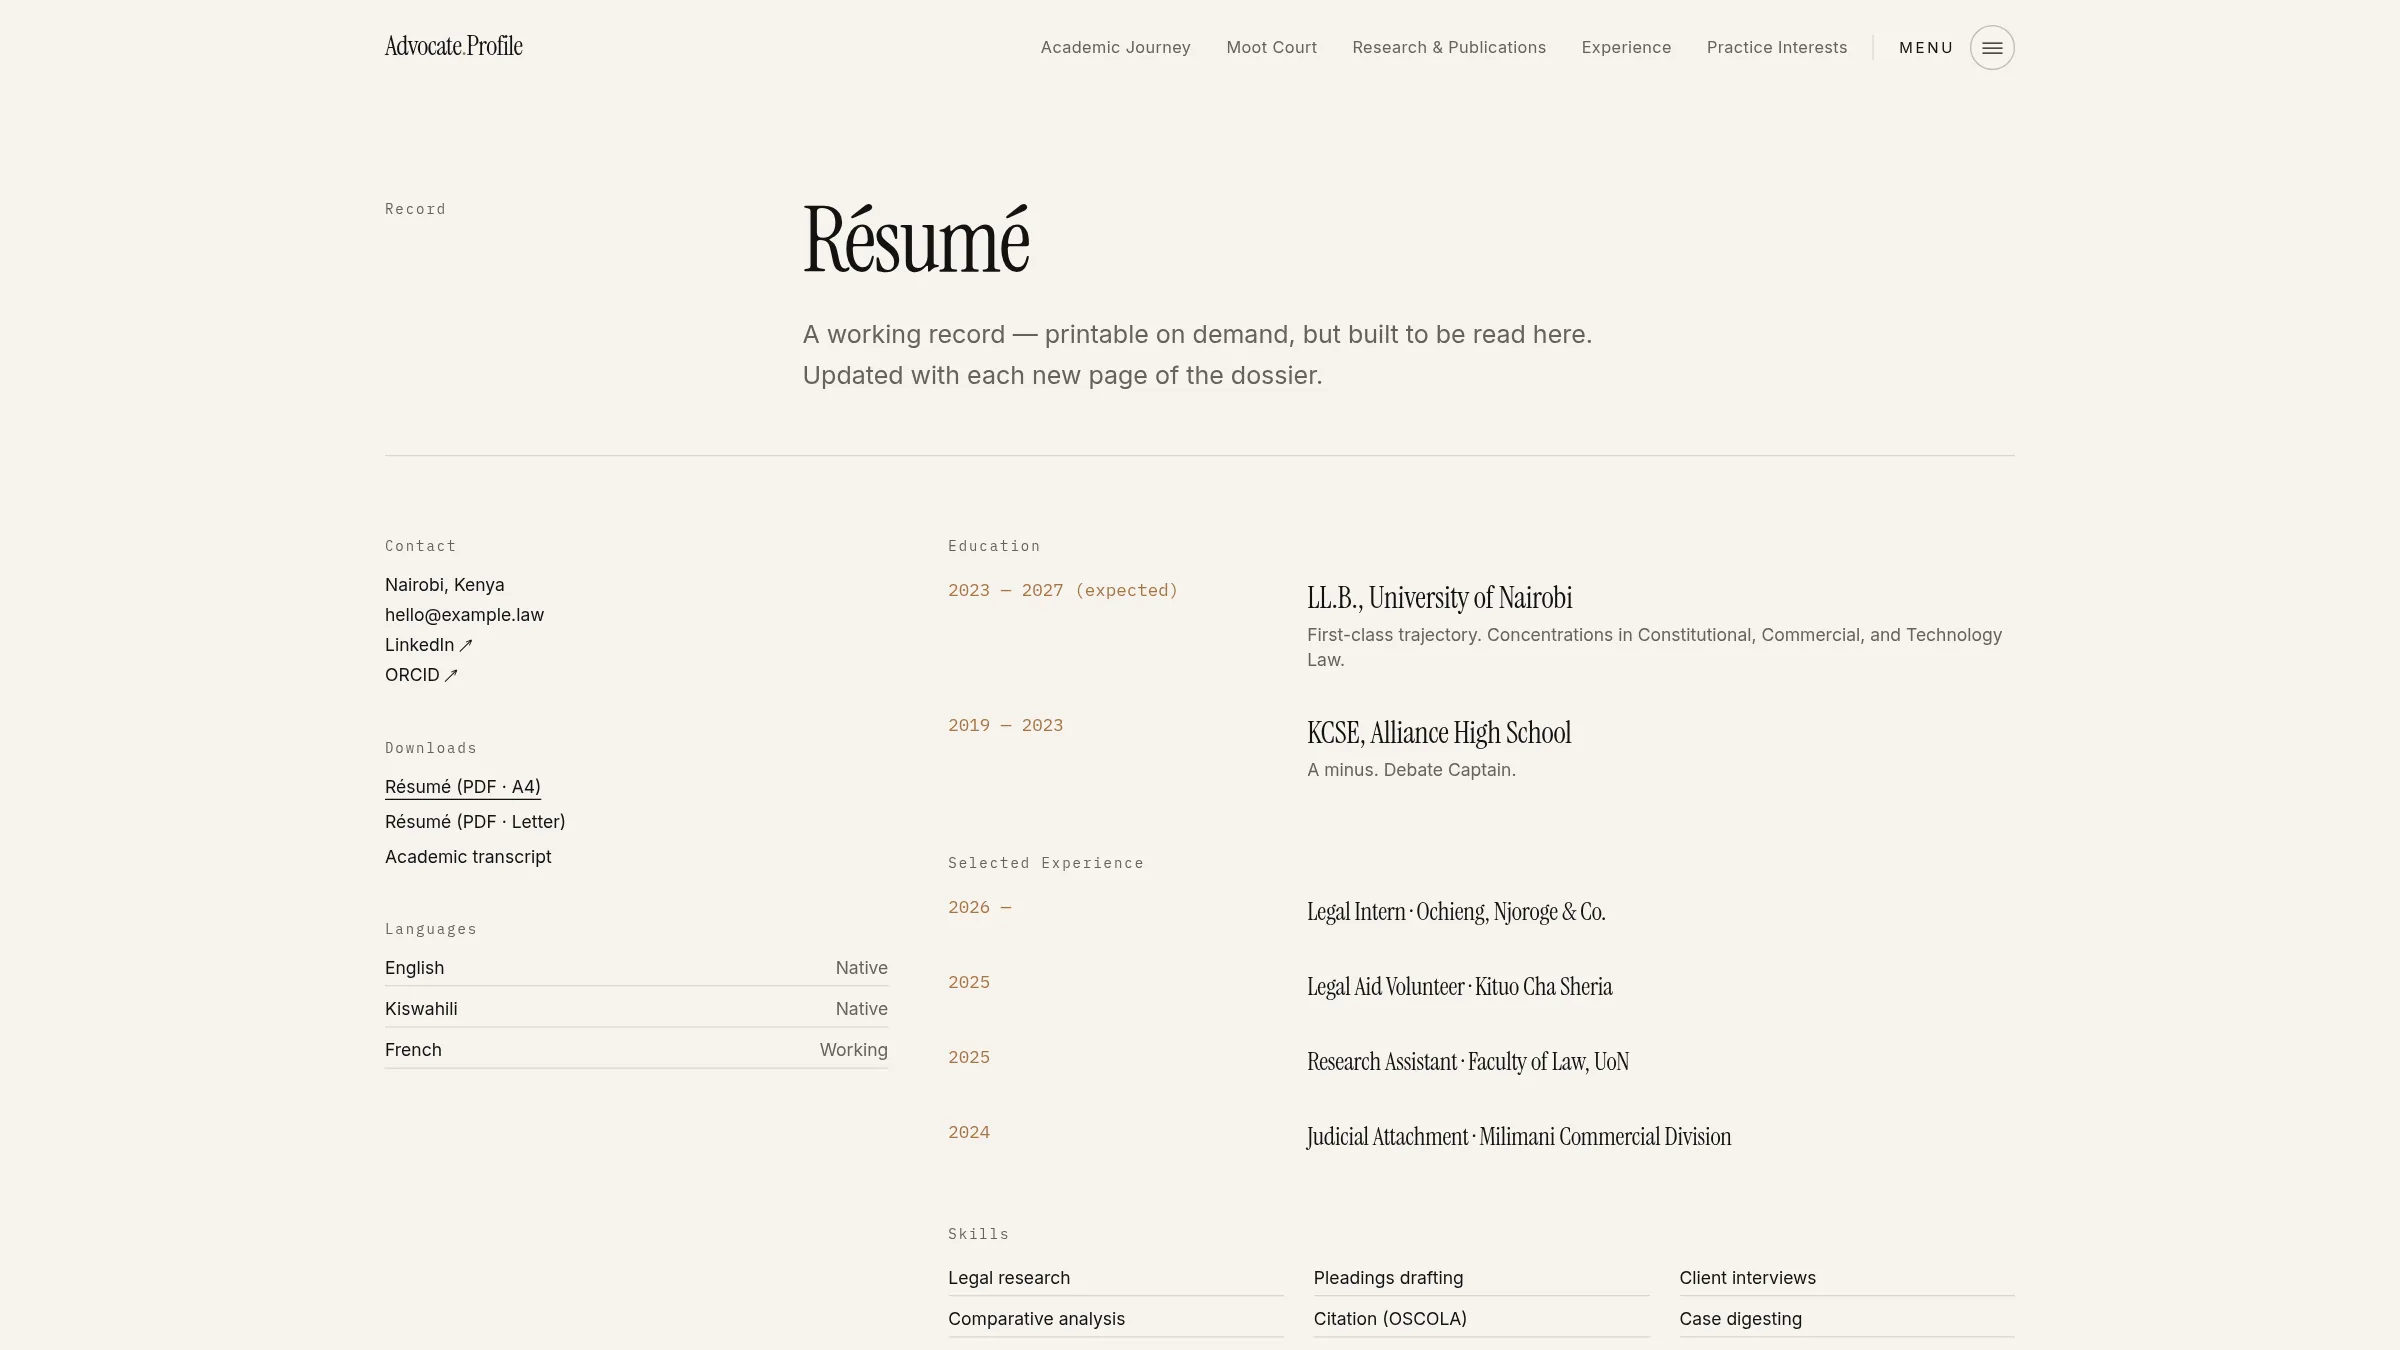Click the English language row

coord(636,968)
